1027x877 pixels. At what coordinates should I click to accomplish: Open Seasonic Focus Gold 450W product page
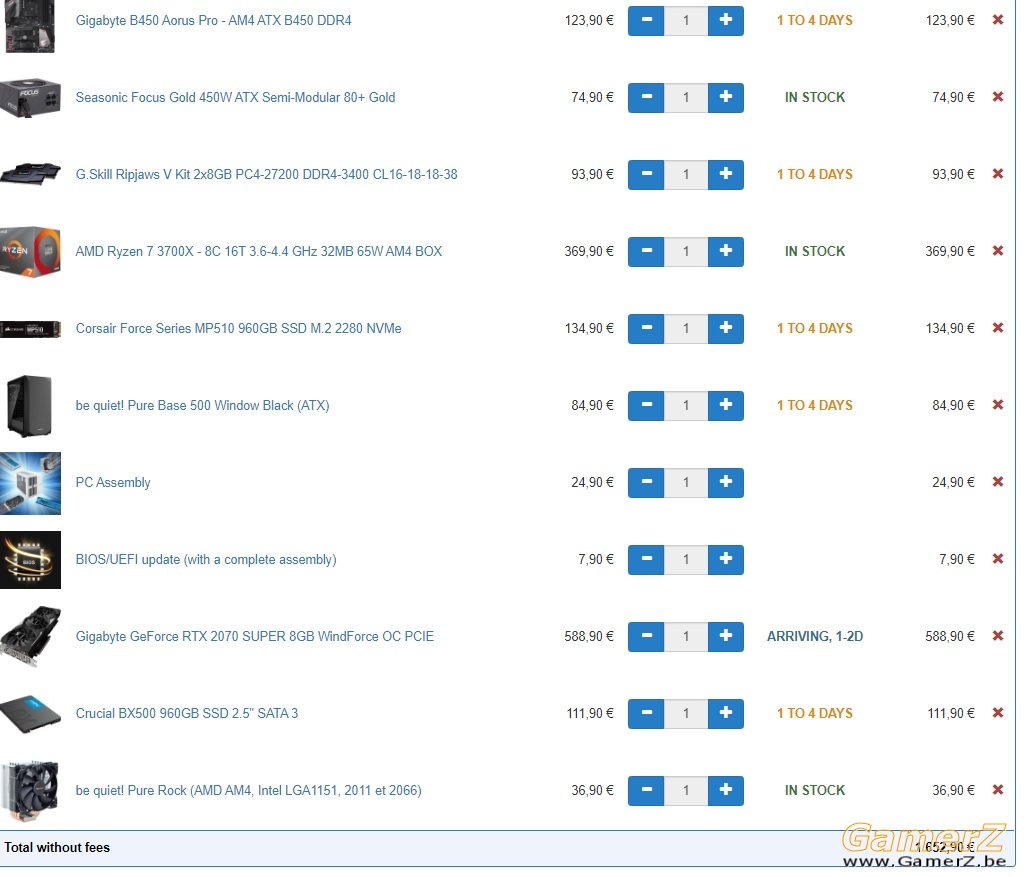tap(235, 98)
